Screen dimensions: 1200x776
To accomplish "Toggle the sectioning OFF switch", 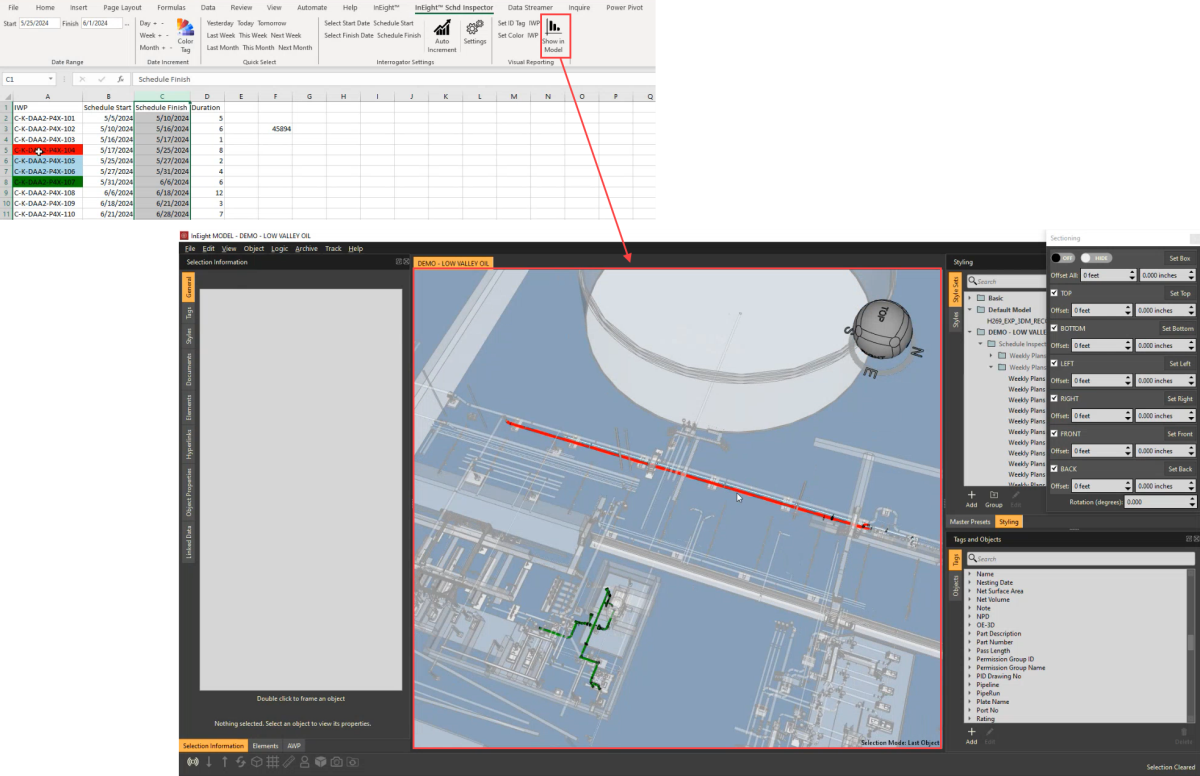I will 1062,258.
